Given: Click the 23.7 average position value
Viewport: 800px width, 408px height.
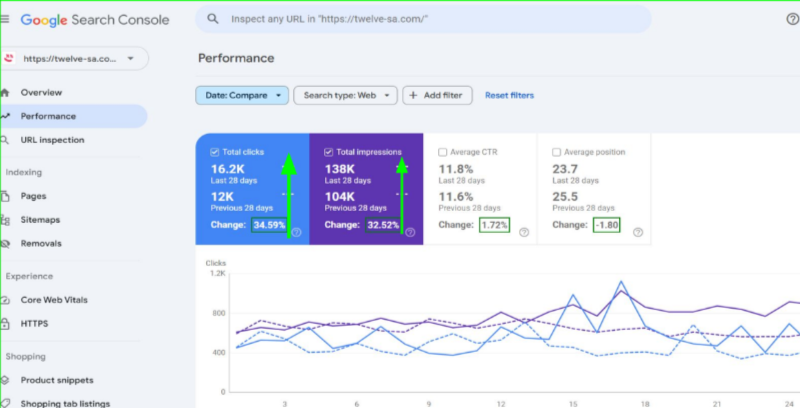Looking at the screenshot, I should click(x=565, y=169).
